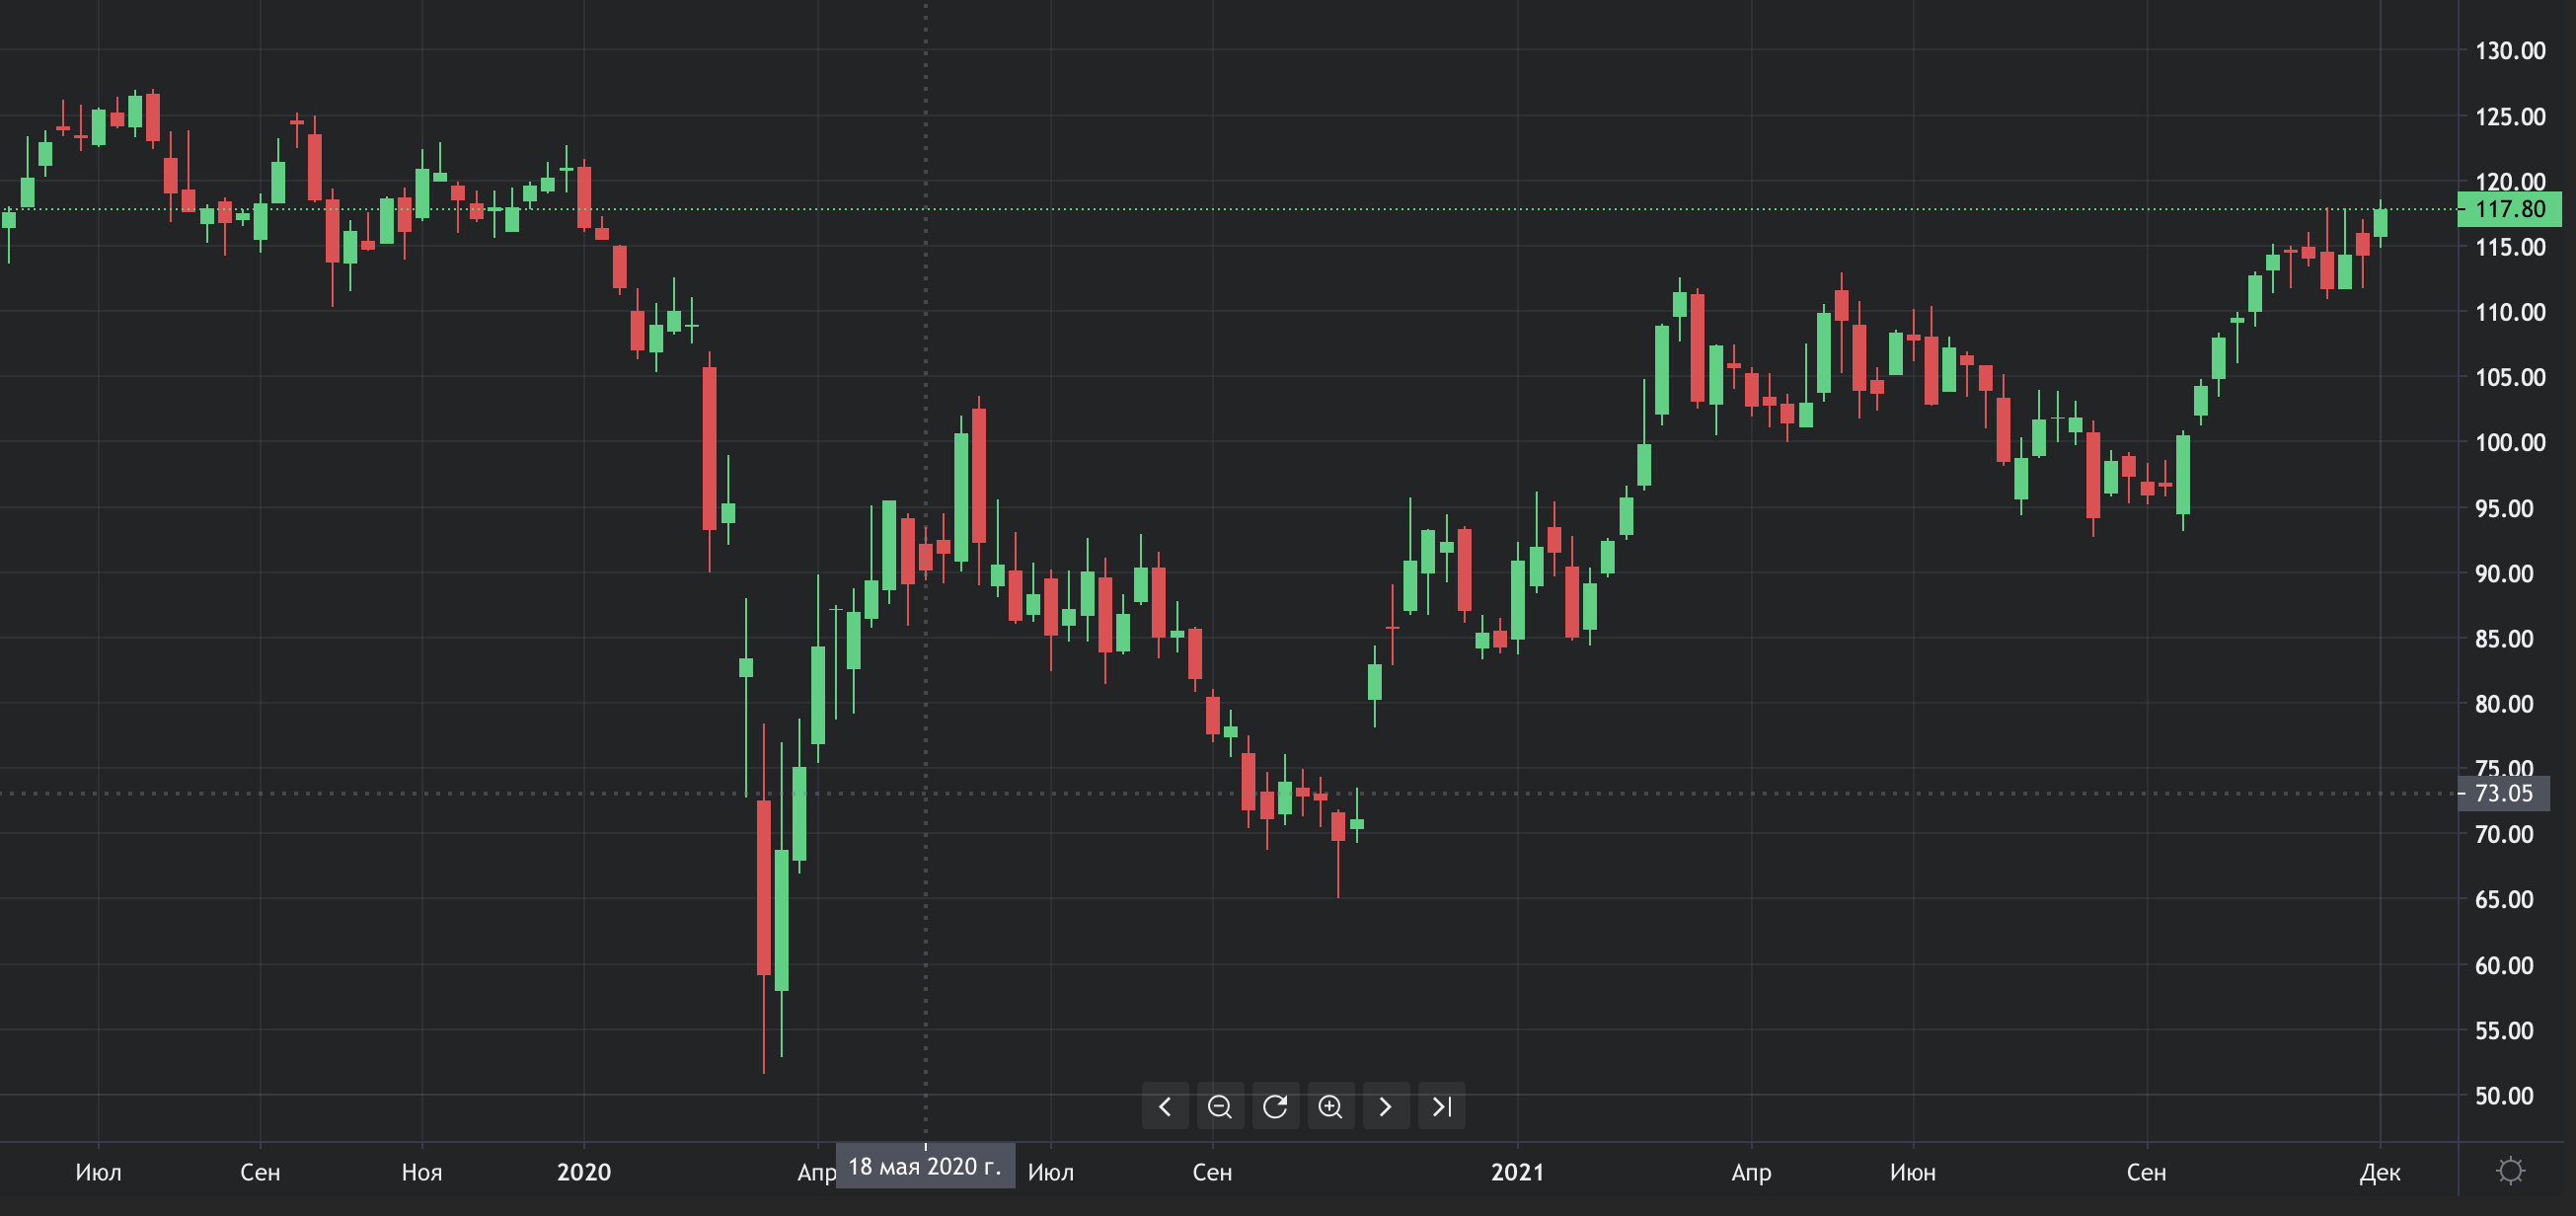Click the 2021 year label on time axis

tap(1517, 1172)
